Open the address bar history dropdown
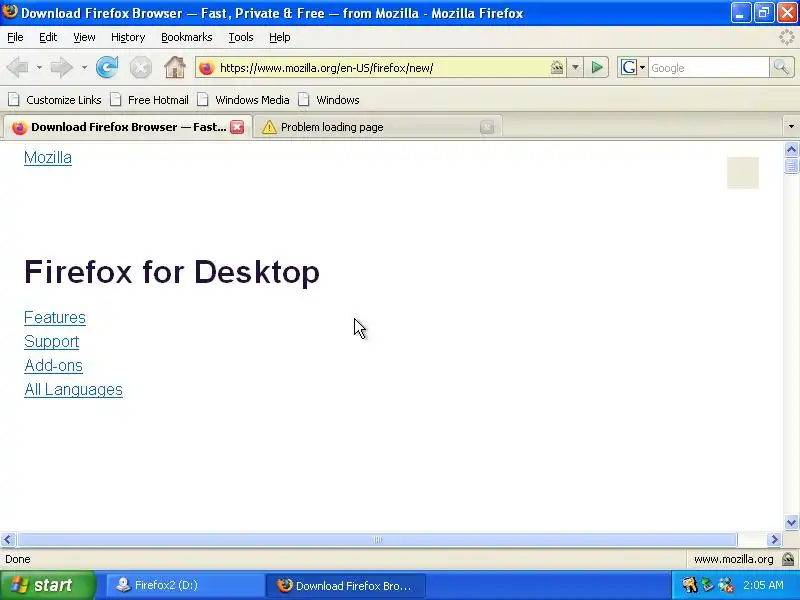800x600 pixels. coord(575,67)
